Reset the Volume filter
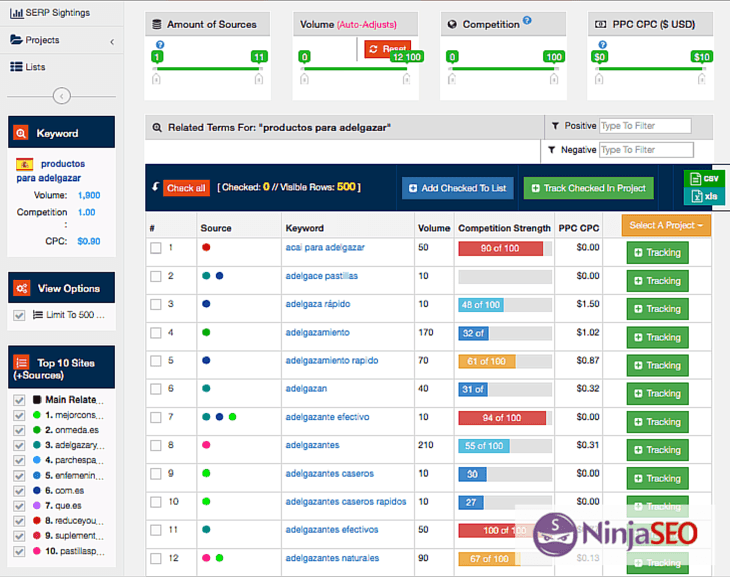This screenshot has width=730, height=577. point(387,48)
